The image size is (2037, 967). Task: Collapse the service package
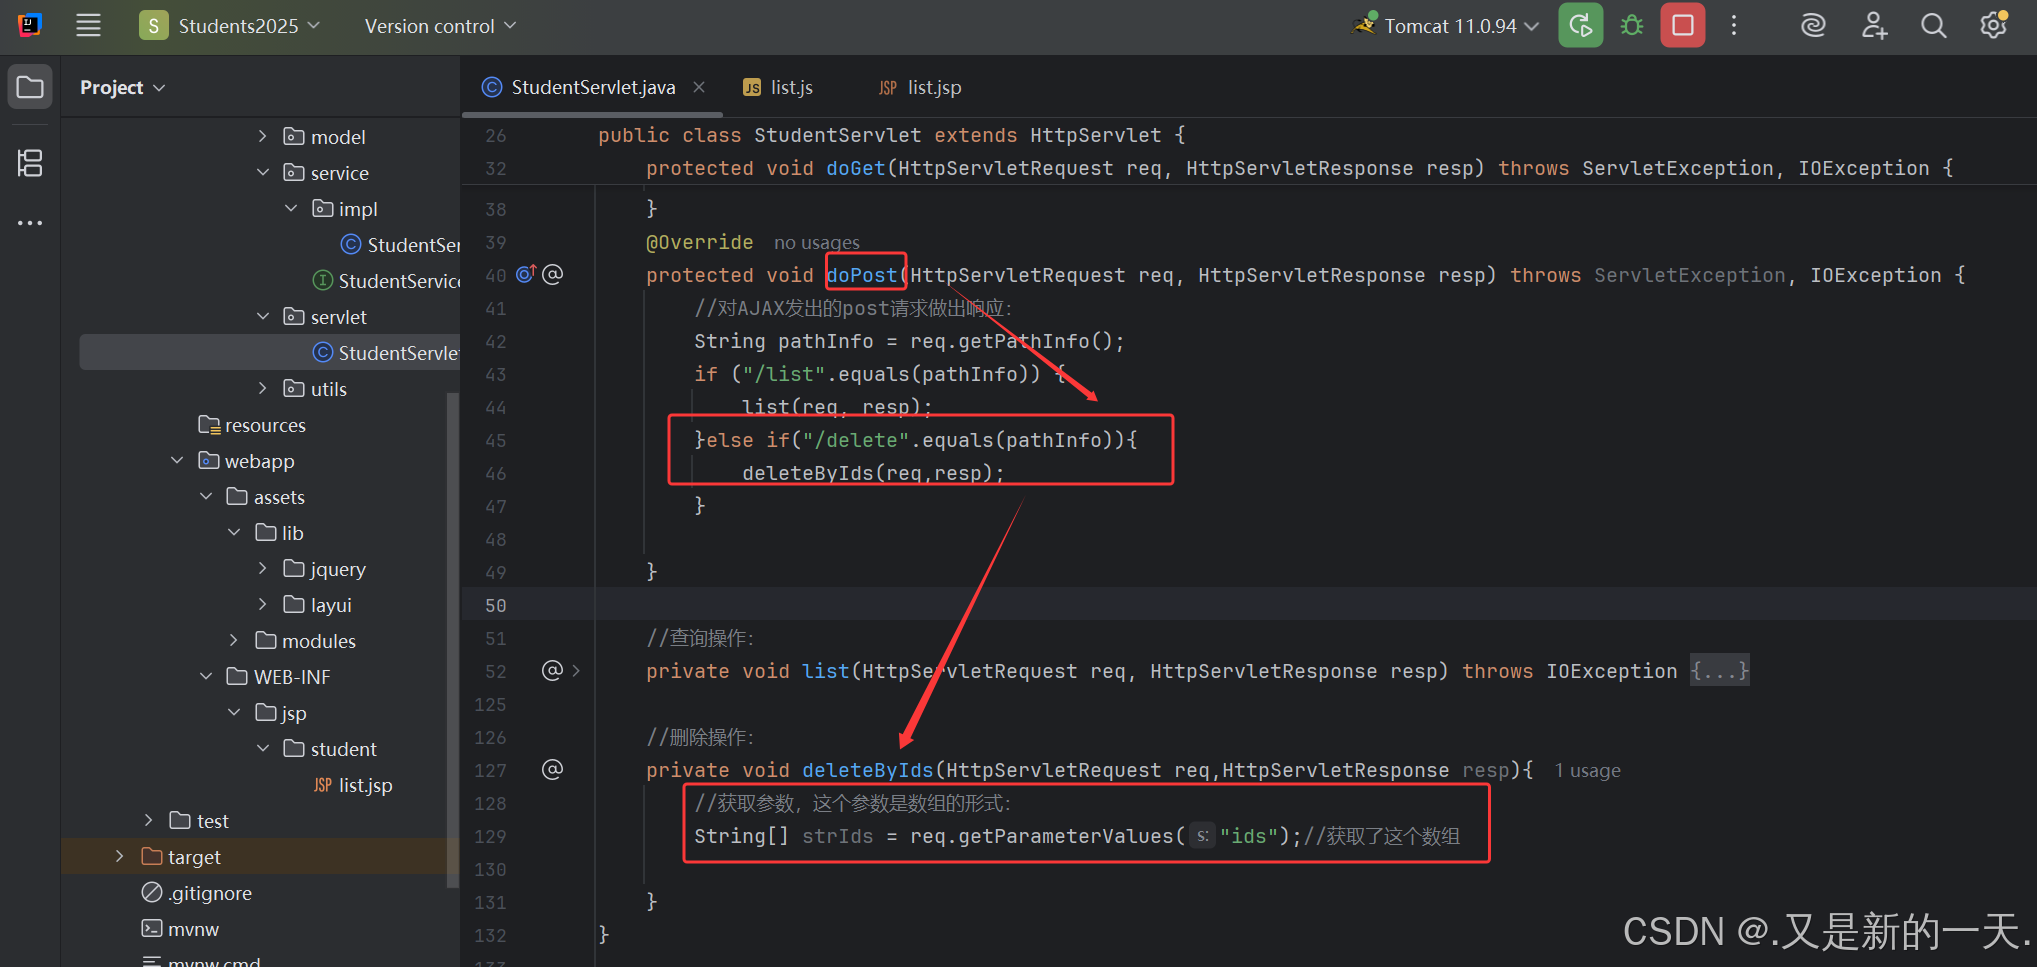pos(262,172)
